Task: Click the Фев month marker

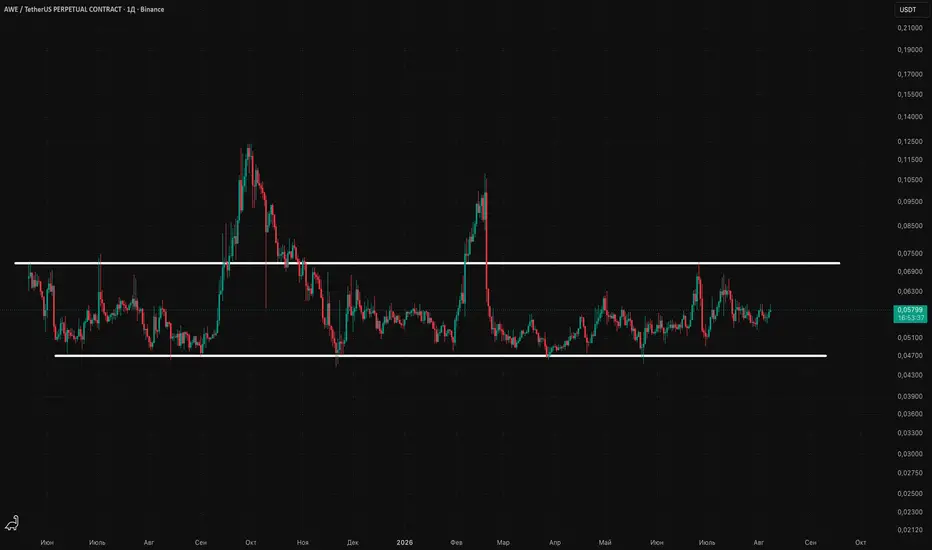Action: (456, 542)
